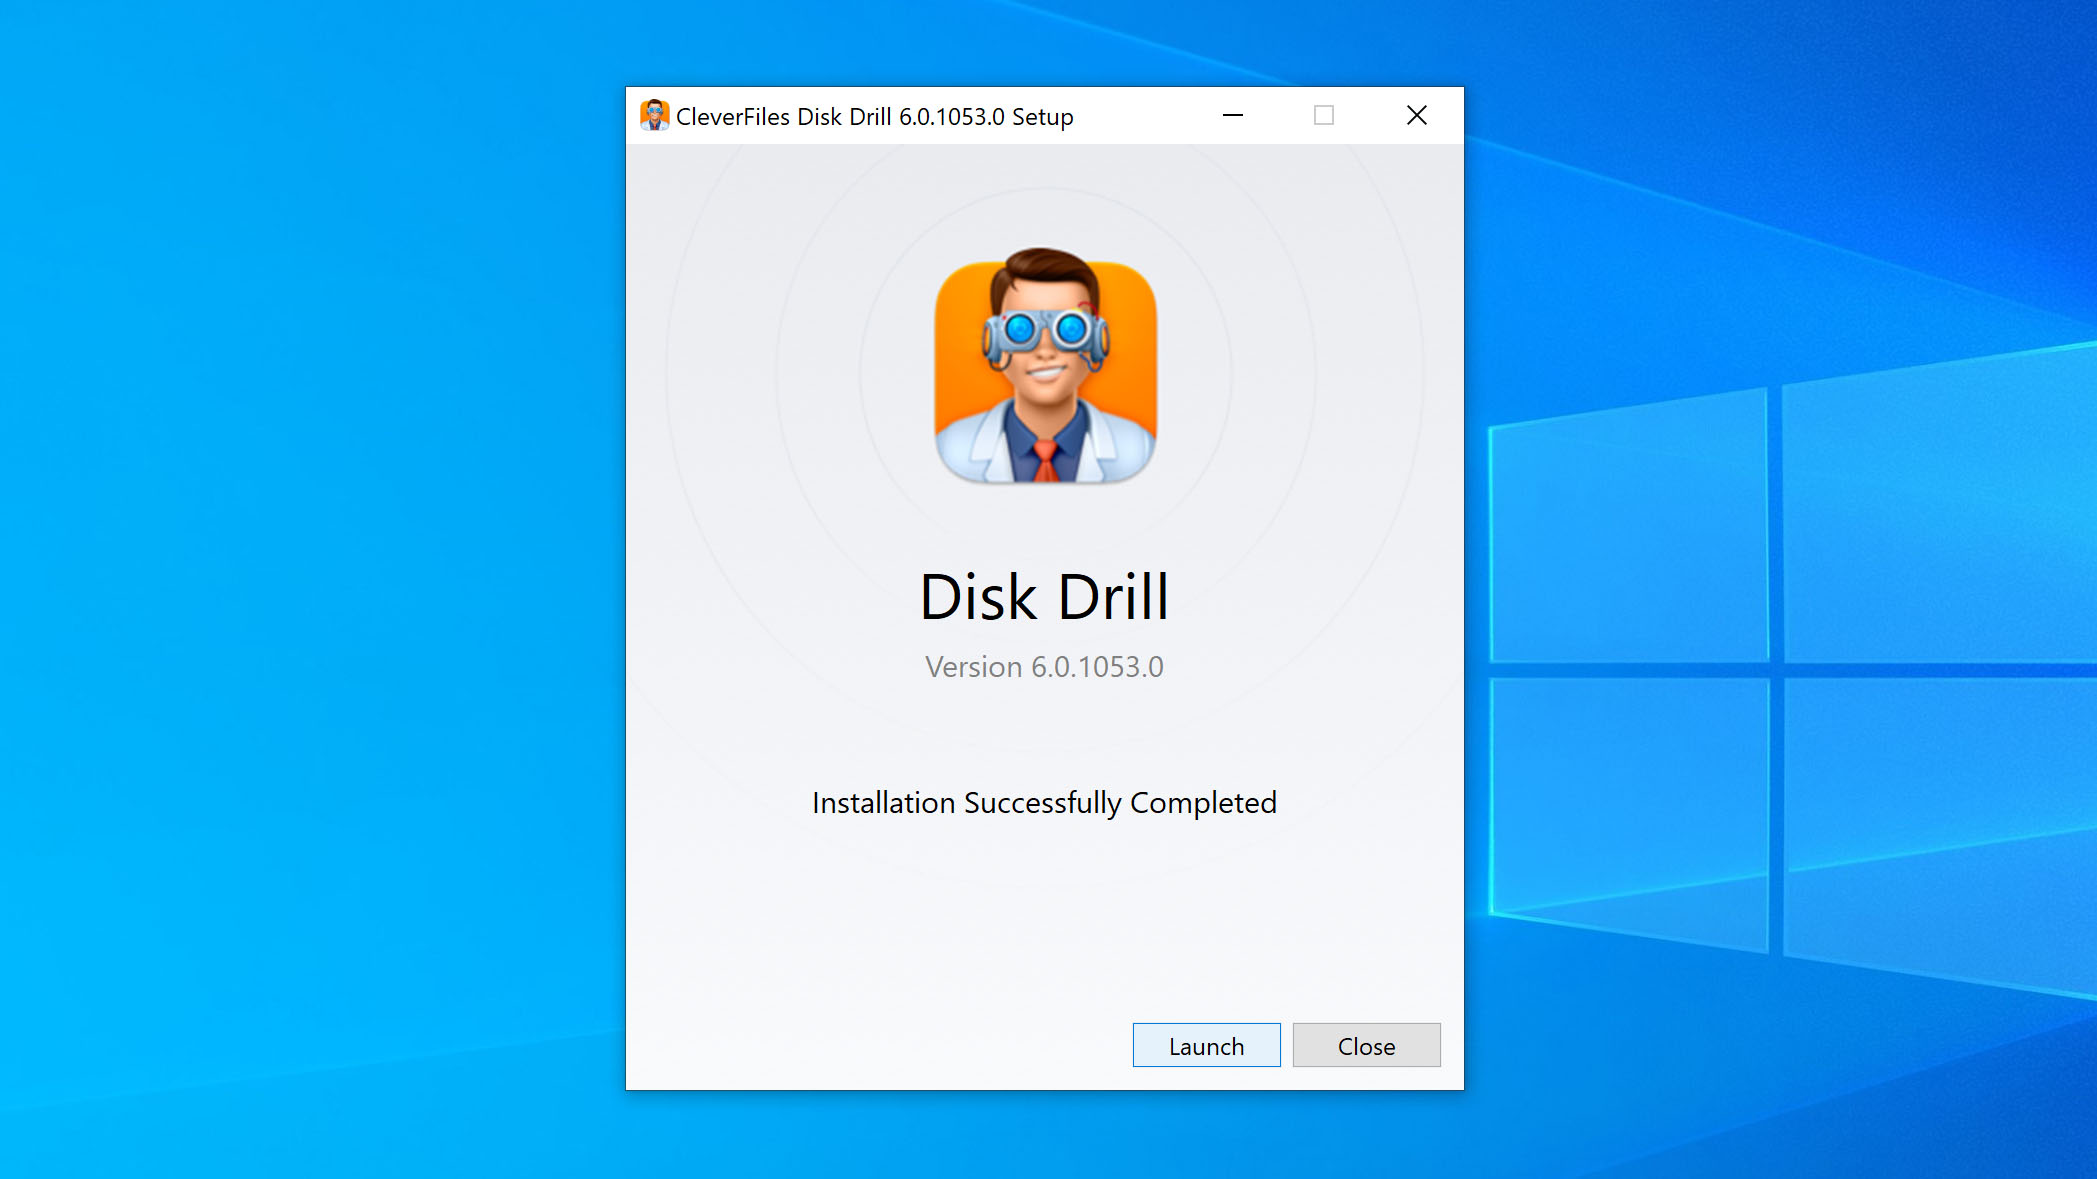The width and height of the screenshot is (2097, 1179).
Task: Exit the setup via the X button
Action: [x=1416, y=115]
